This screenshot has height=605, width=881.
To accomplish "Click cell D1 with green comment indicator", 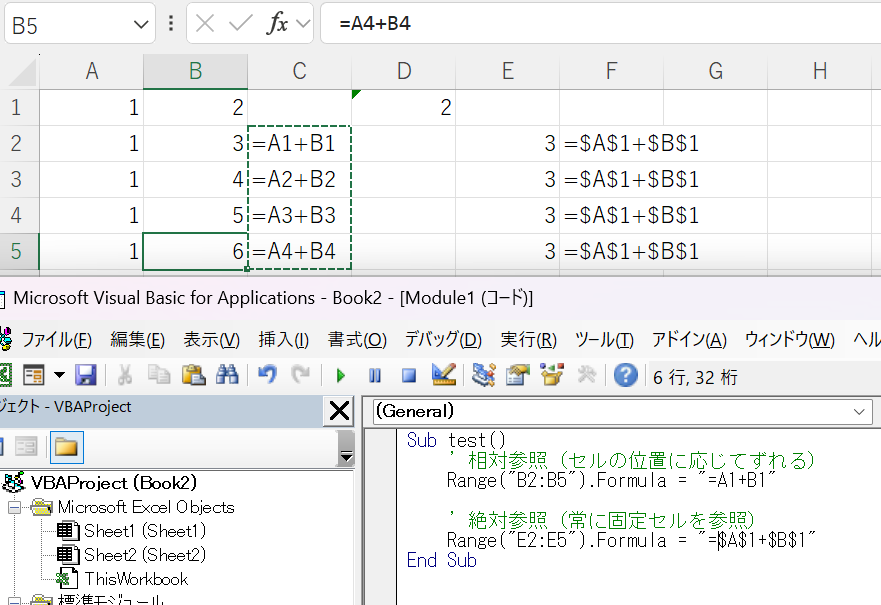I will (x=403, y=107).
